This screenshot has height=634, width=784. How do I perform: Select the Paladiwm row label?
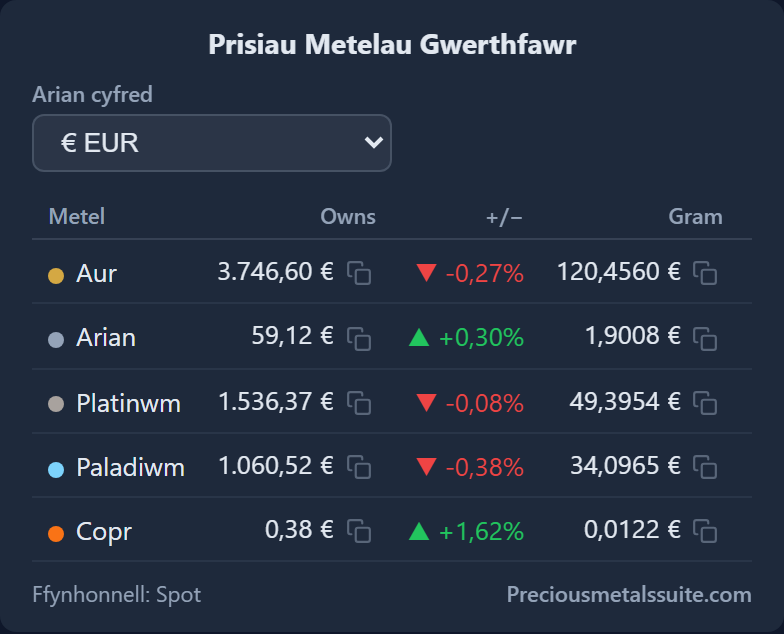pos(130,468)
